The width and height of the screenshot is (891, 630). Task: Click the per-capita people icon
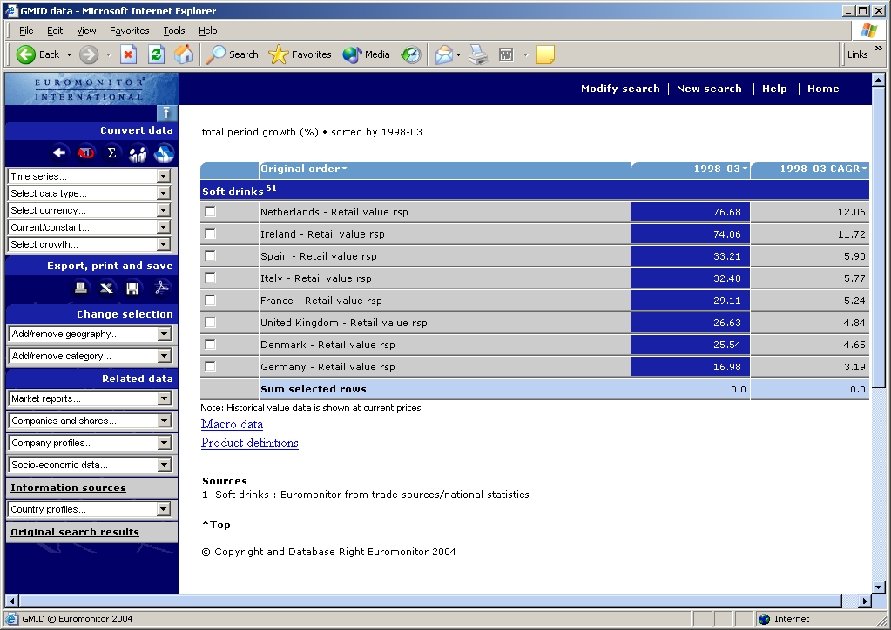coord(137,153)
